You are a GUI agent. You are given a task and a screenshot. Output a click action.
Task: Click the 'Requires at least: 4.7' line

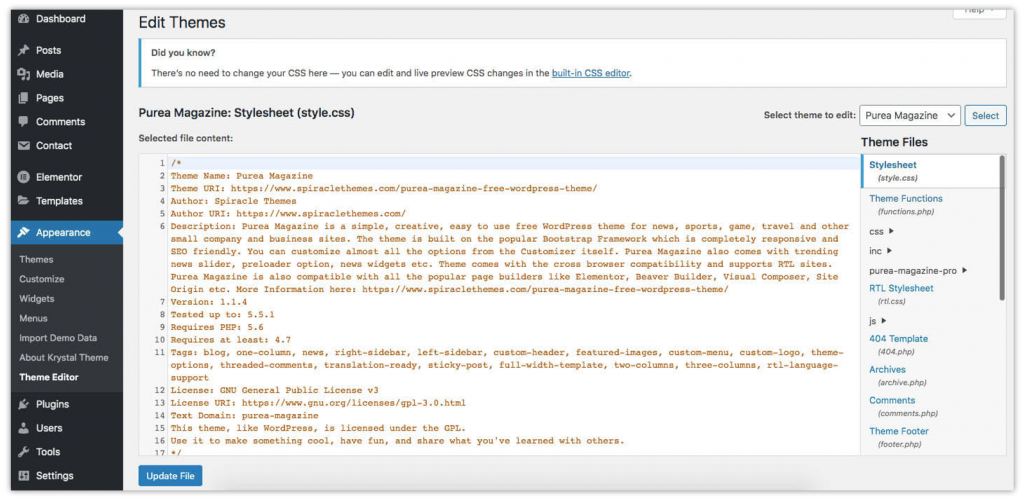(231, 339)
